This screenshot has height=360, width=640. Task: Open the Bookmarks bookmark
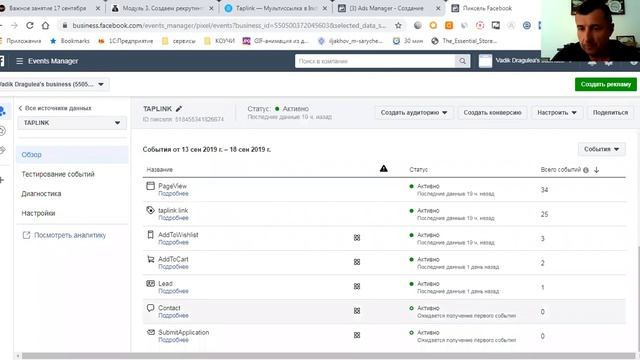tap(69, 41)
